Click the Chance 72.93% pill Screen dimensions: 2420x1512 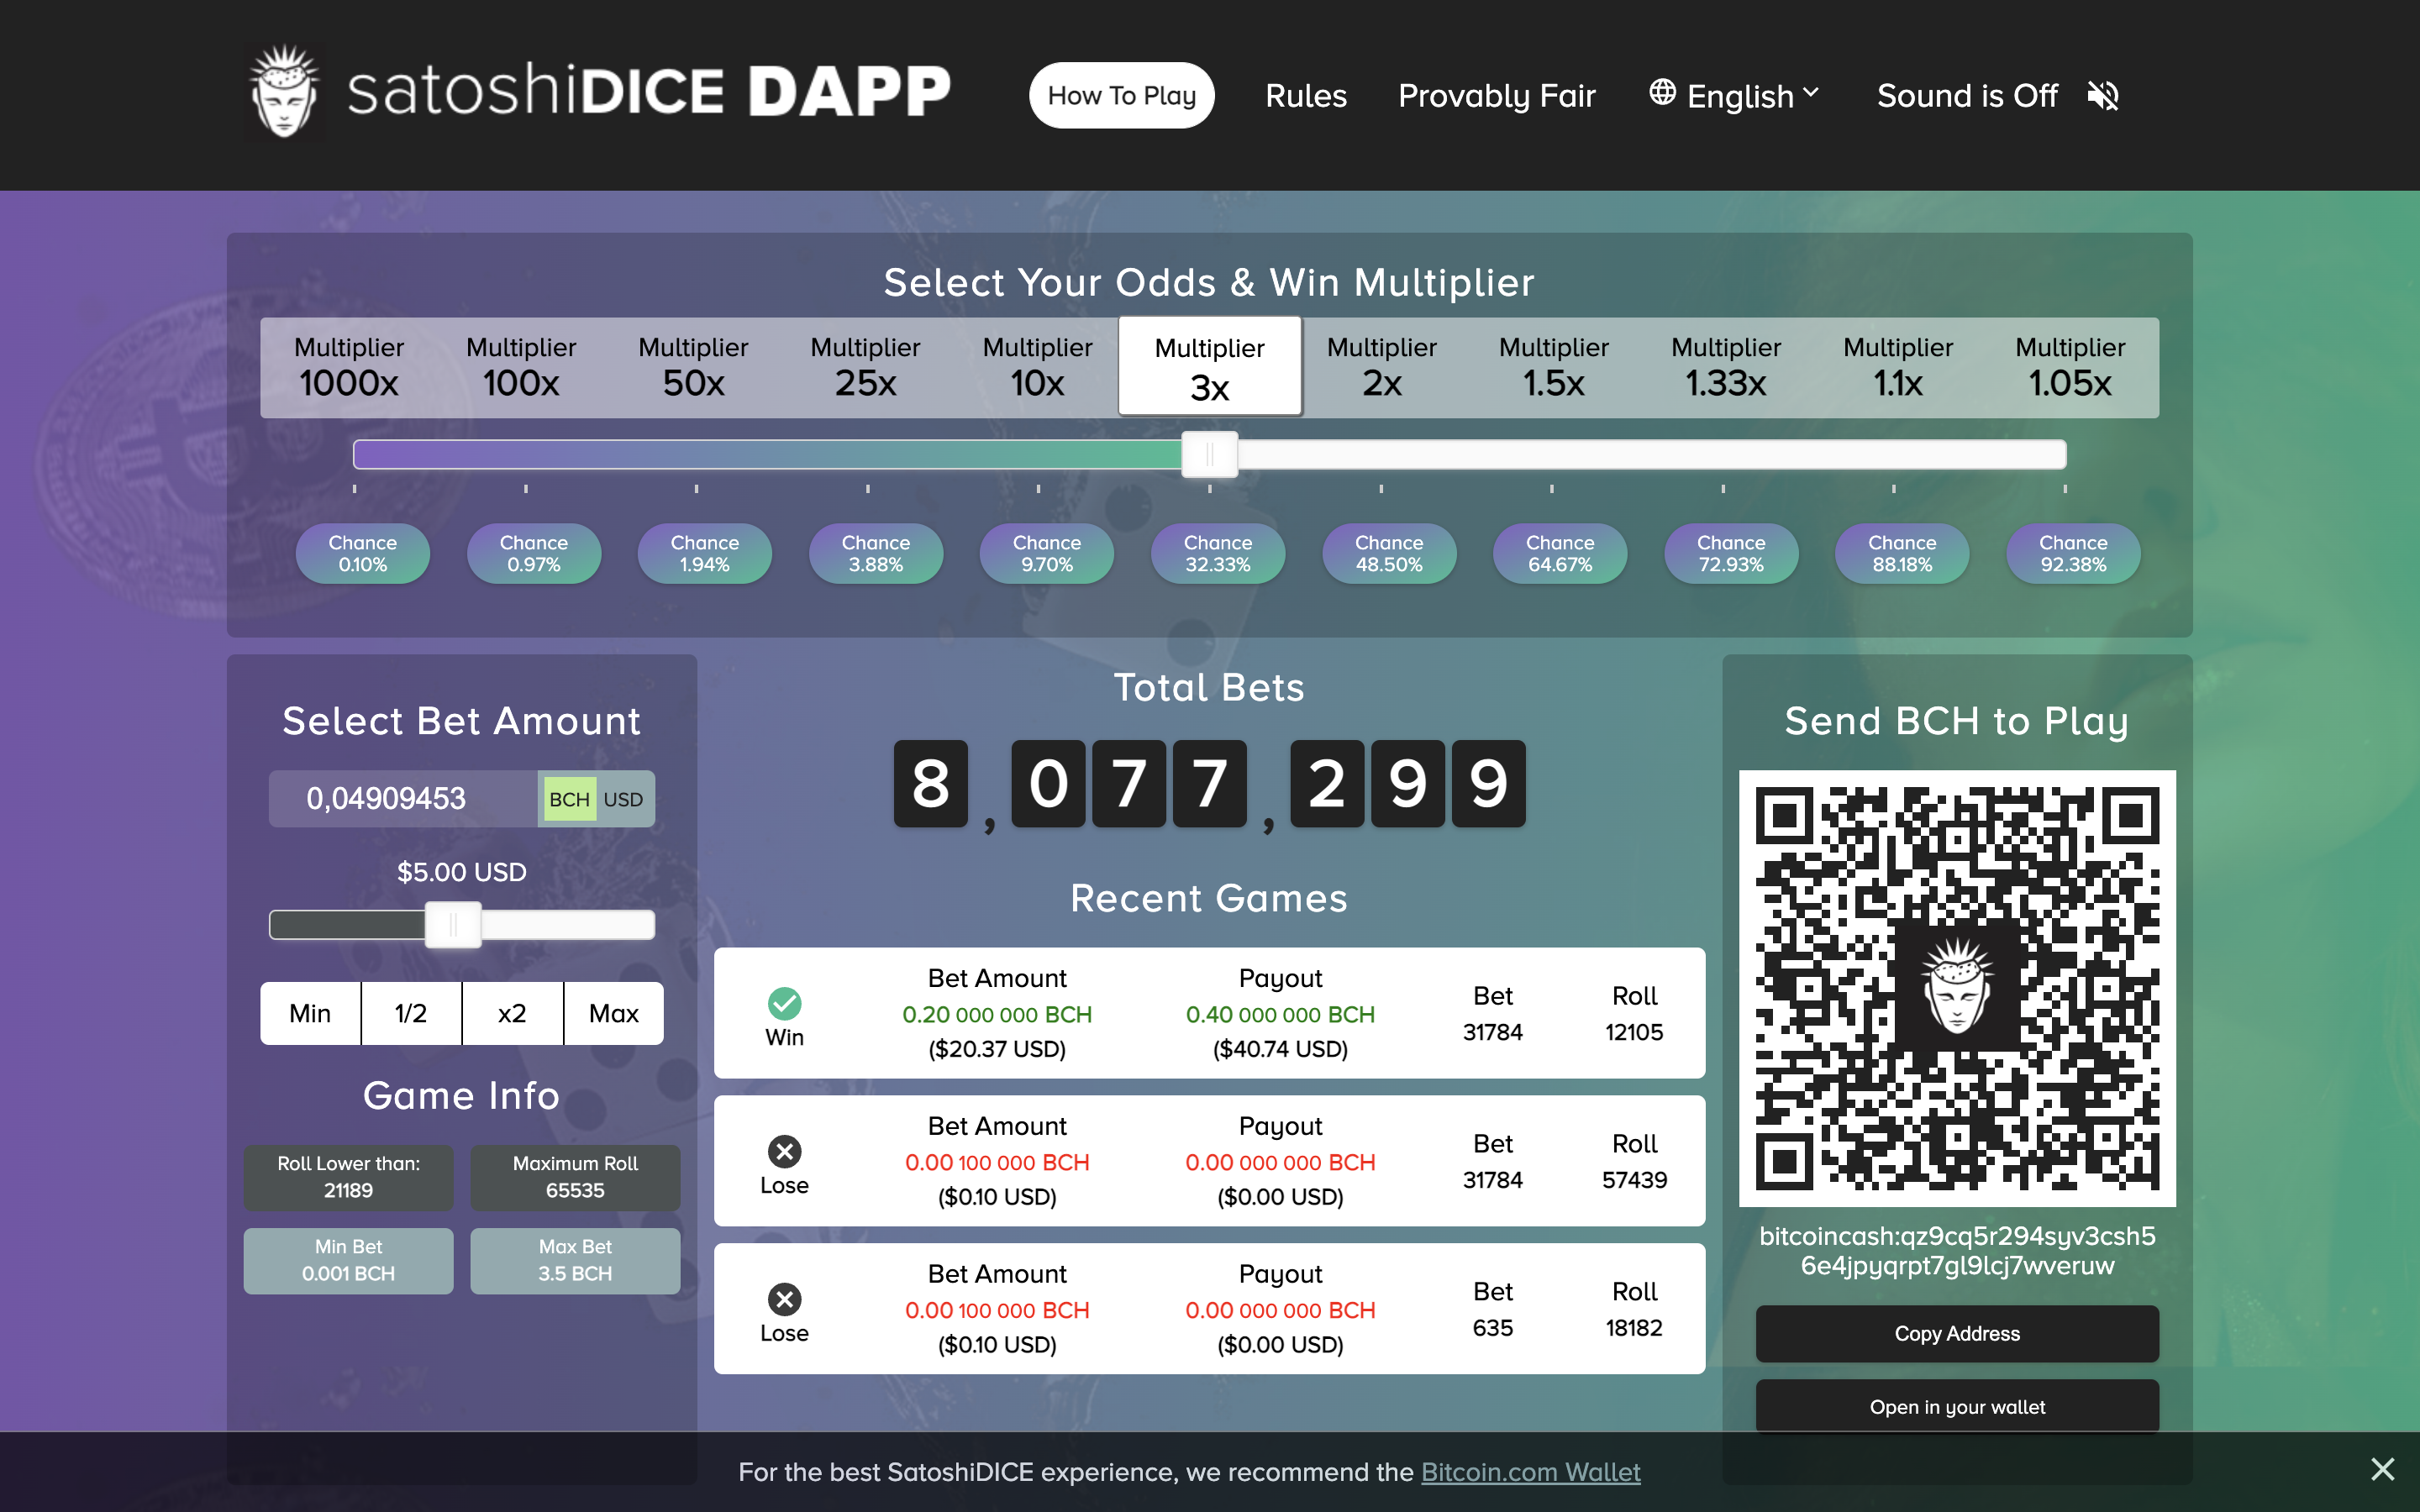point(1730,553)
